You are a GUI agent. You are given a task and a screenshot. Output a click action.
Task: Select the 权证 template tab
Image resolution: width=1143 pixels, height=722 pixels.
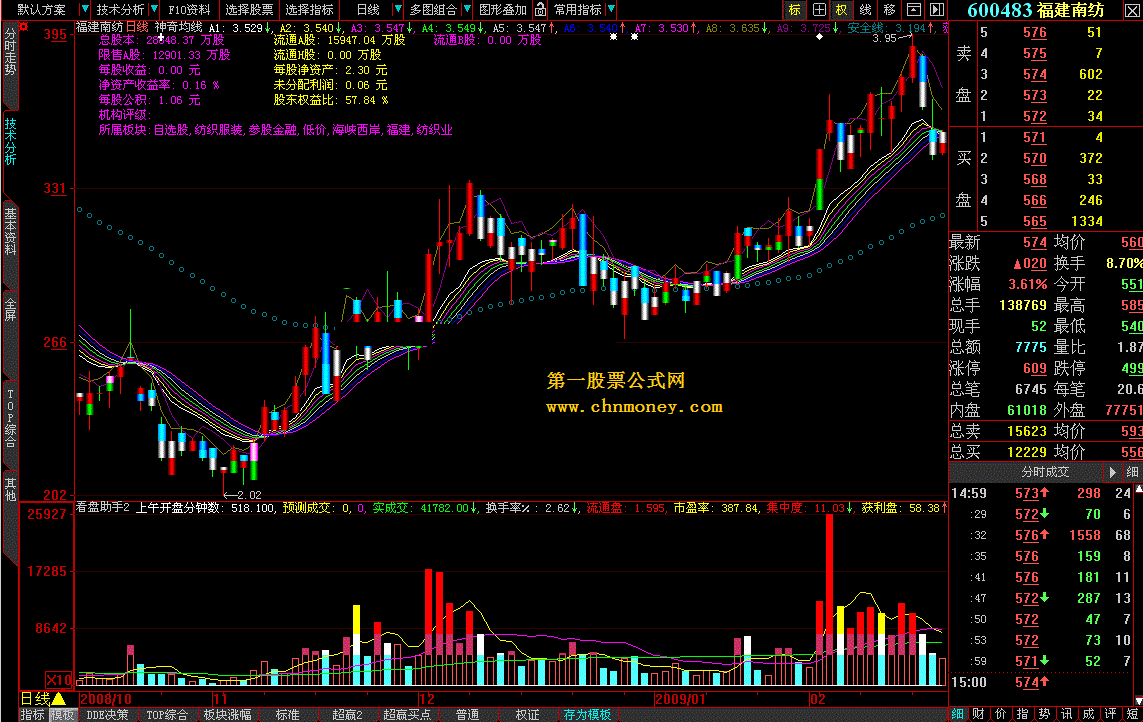pos(527,715)
